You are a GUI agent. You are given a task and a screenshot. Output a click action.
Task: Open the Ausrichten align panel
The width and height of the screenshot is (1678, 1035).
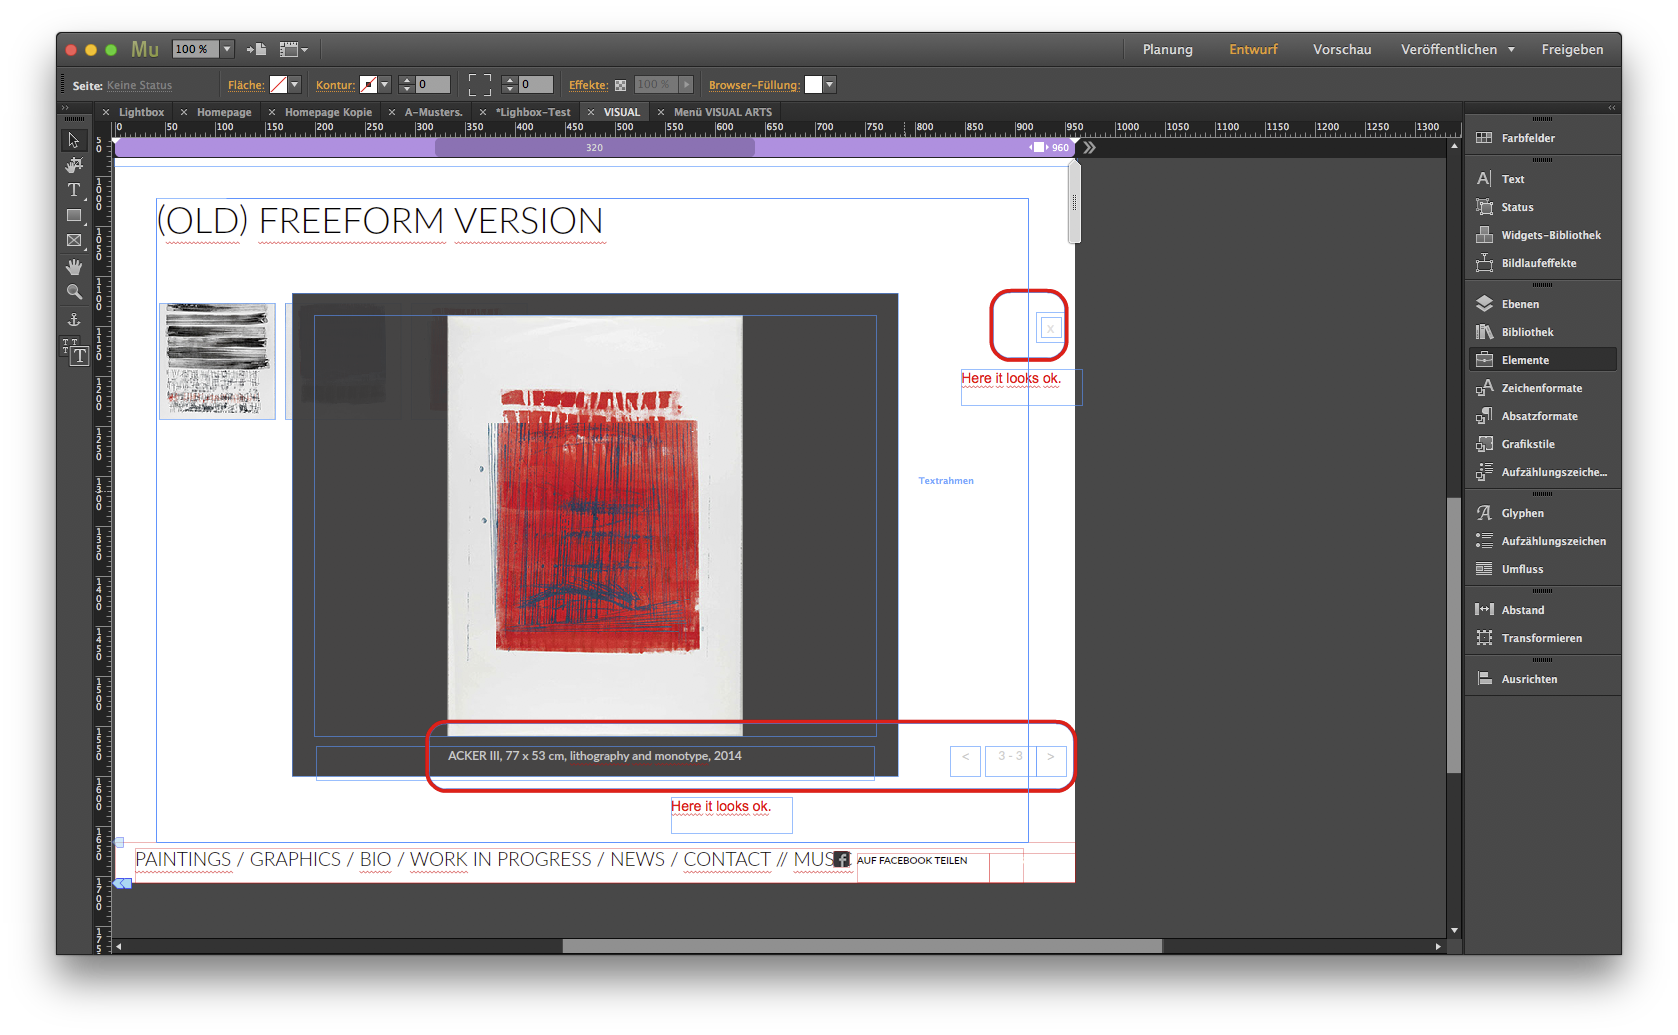click(1542, 679)
